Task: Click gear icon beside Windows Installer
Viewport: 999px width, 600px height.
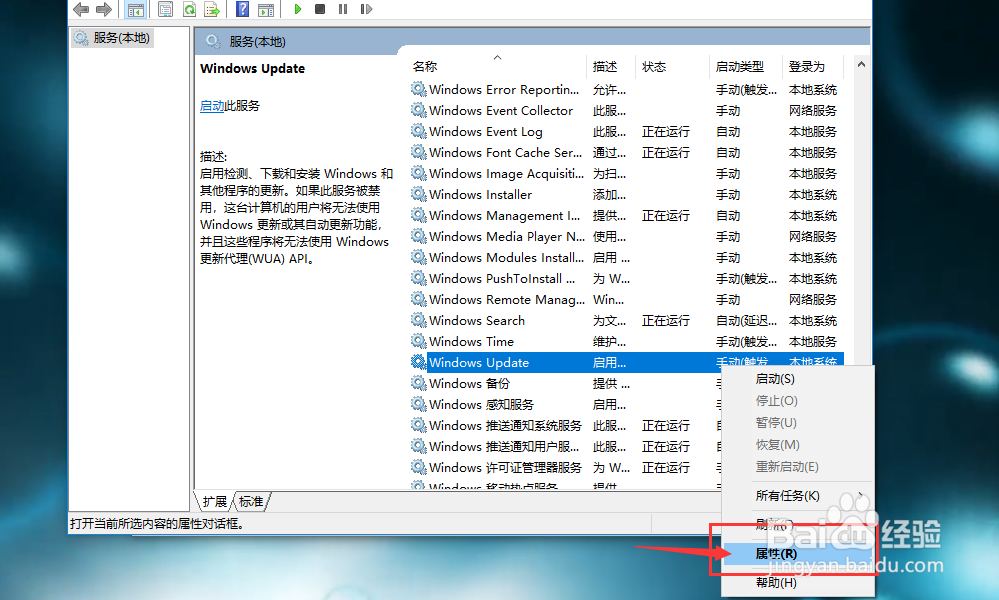Action: [x=419, y=194]
